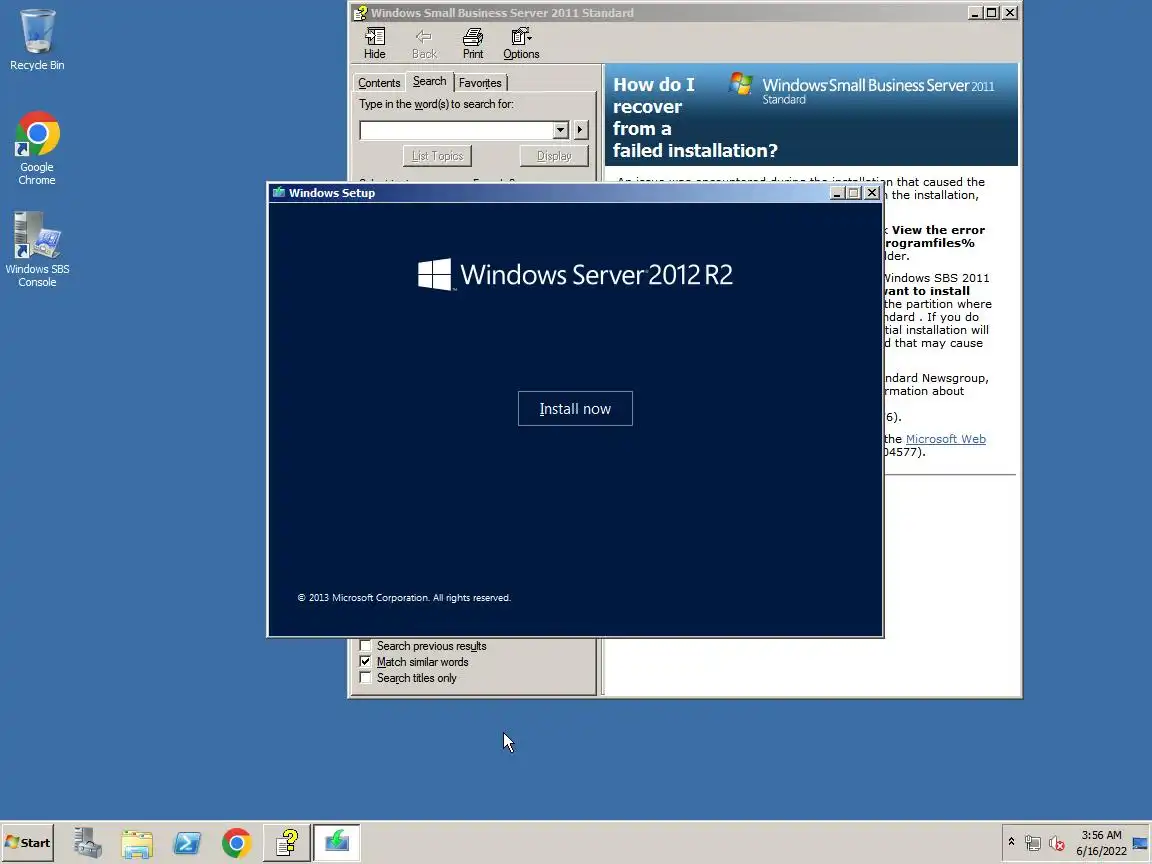Enable Search titles only checkbox
1152x864 pixels.
(x=365, y=678)
